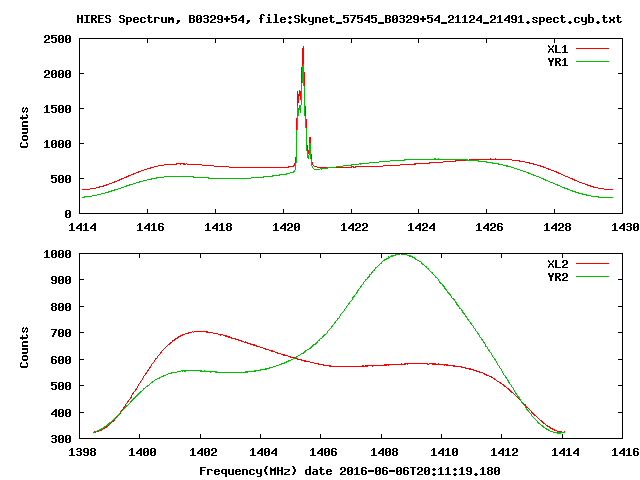Click the 1398 x-axis tick label
This screenshot has height=480, width=640.
[82, 452]
